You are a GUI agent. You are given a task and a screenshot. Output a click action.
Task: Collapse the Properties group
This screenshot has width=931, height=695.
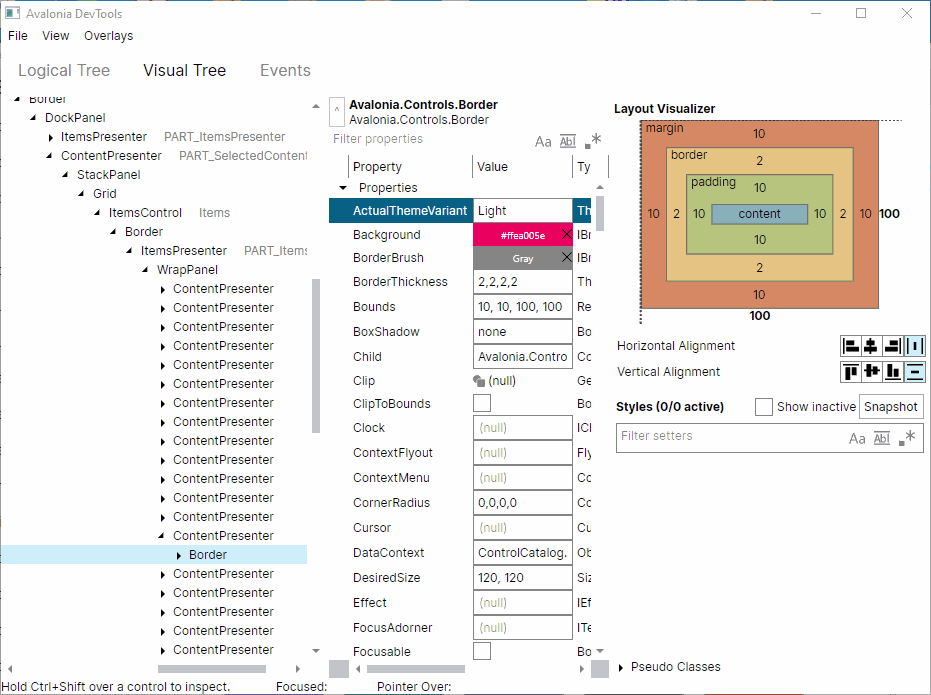click(x=343, y=188)
